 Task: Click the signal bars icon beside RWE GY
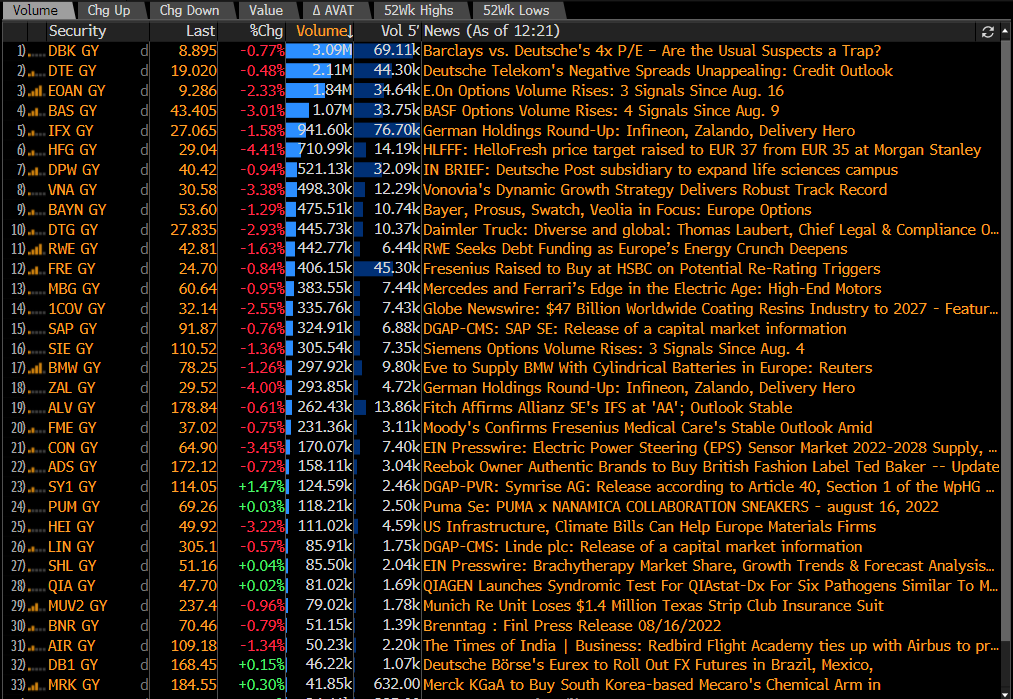click(37, 249)
